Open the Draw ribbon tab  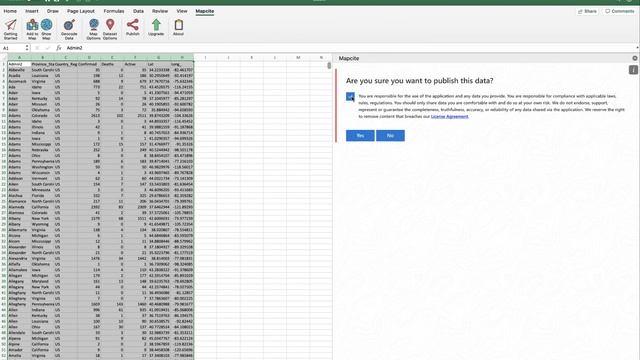pyautogui.click(x=53, y=11)
